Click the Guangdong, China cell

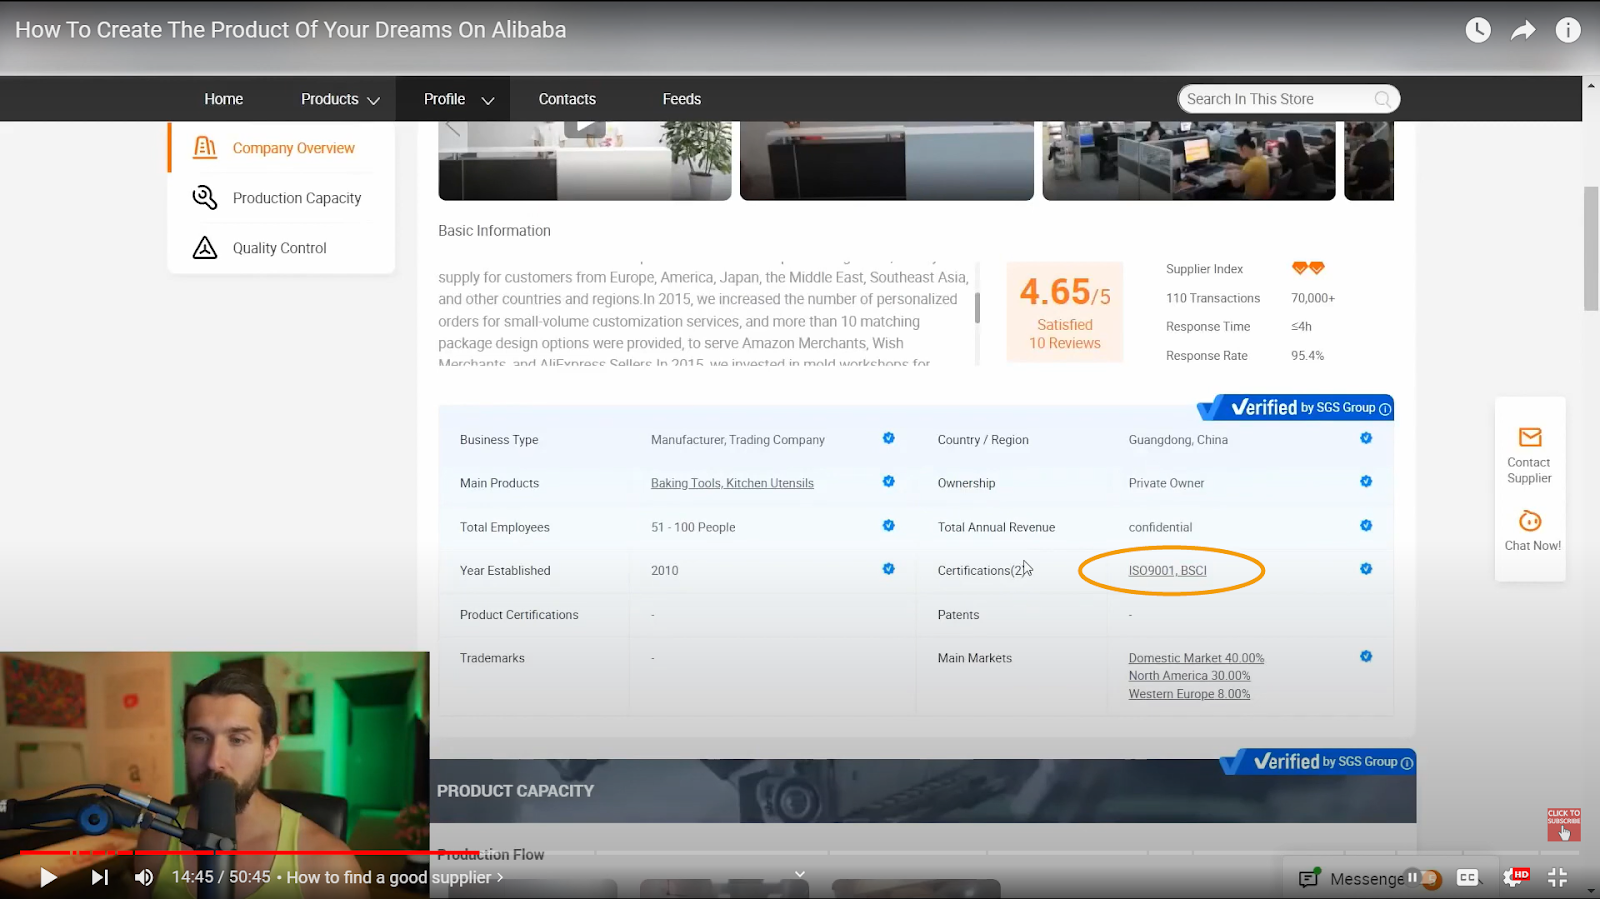[1178, 440]
